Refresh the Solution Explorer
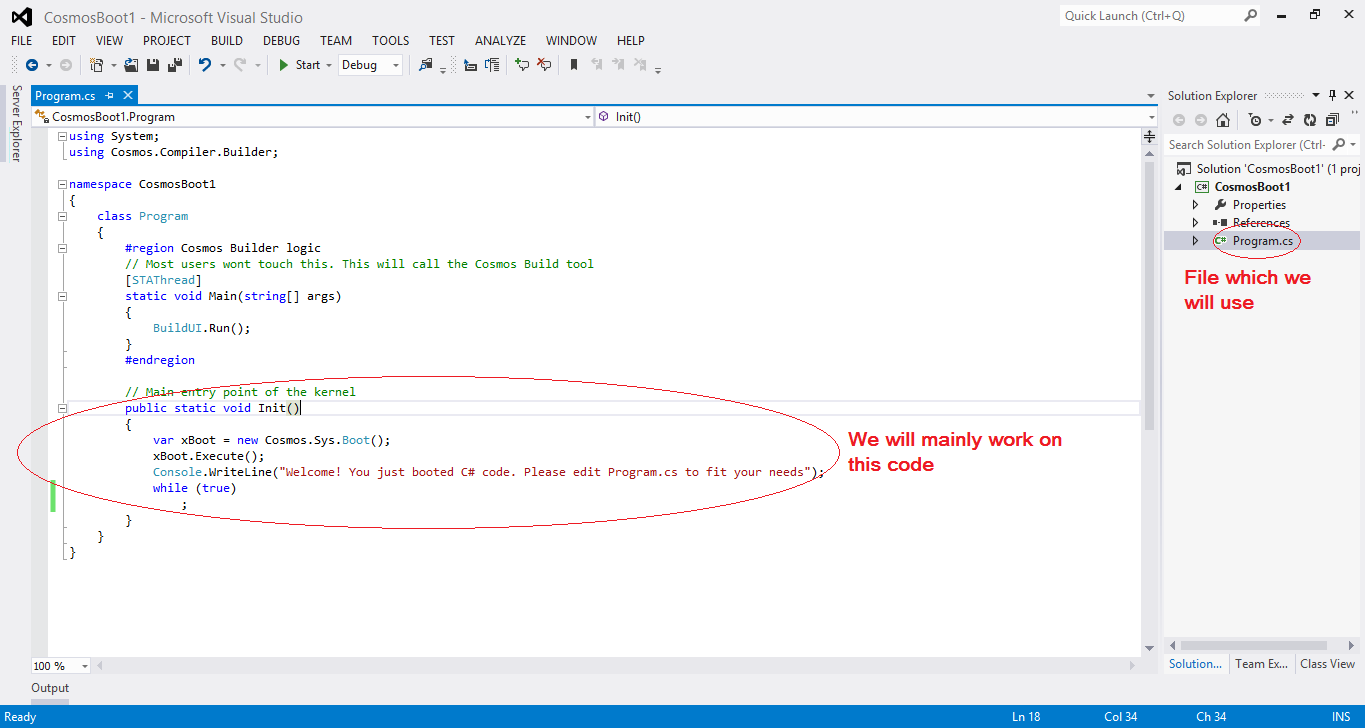 pyautogui.click(x=1311, y=119)
